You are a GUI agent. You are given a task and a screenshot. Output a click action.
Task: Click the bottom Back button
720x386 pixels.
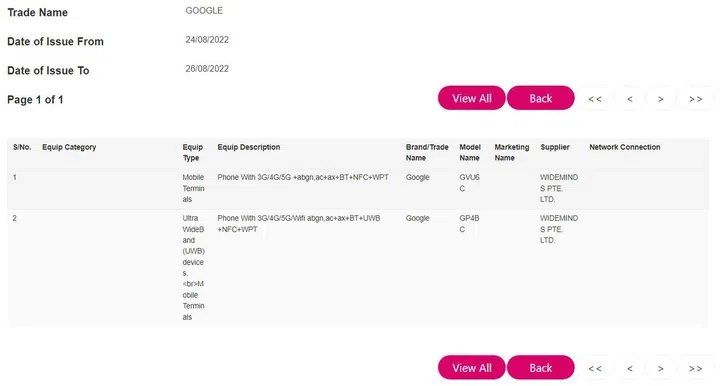pos(540,367)
